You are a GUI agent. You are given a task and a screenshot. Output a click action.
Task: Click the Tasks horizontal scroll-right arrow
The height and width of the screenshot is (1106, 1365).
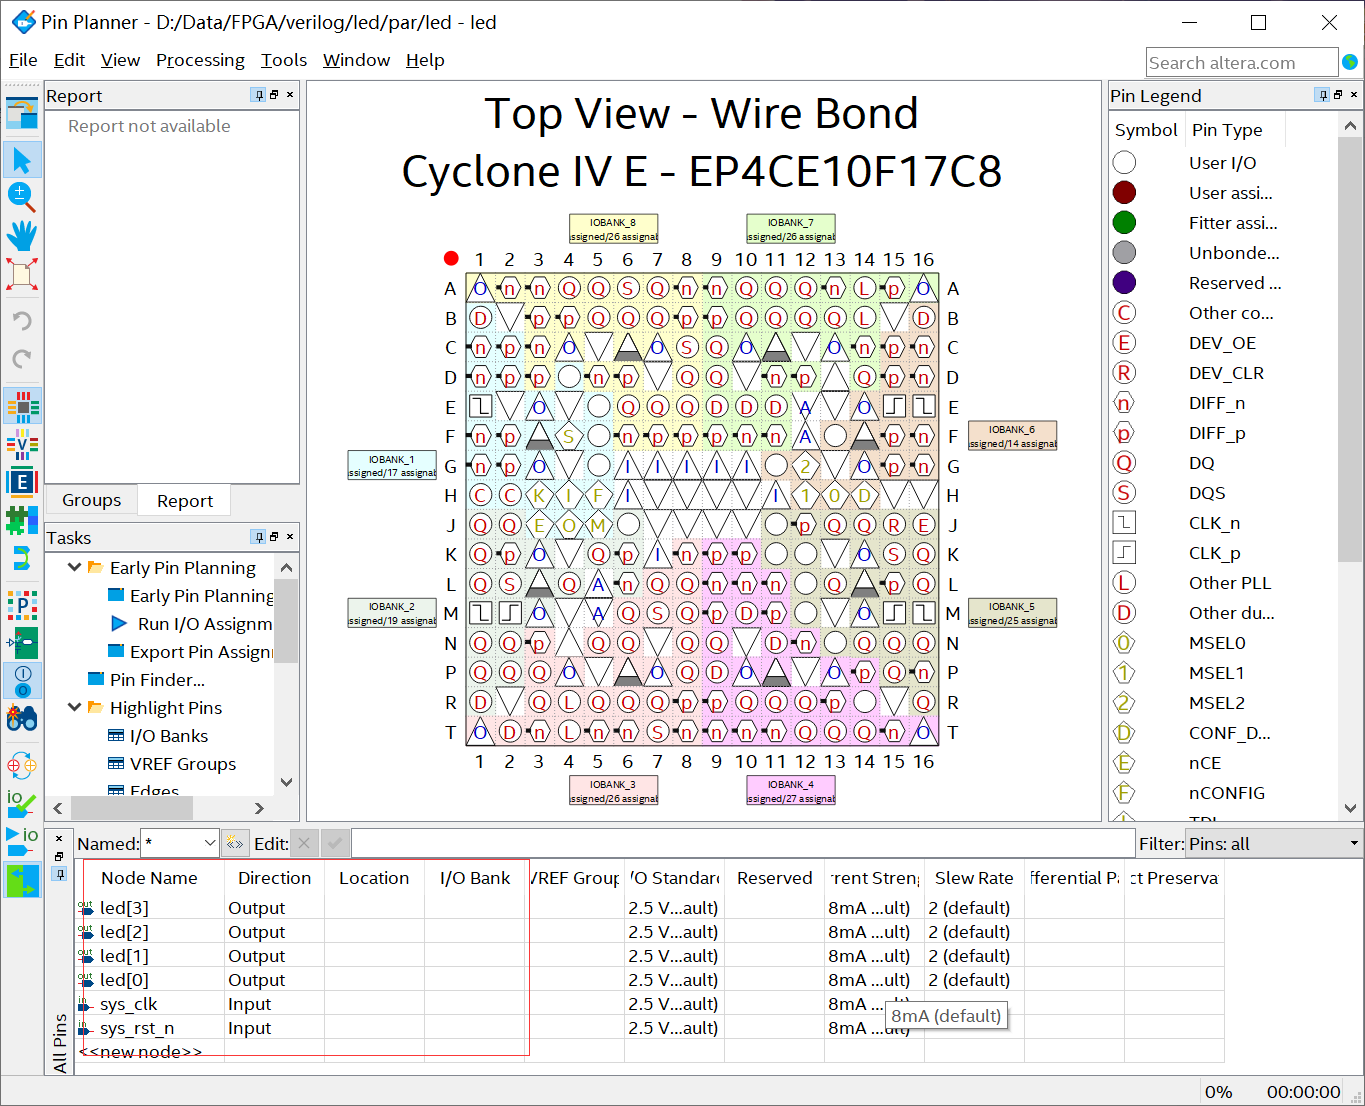[259, 808]
